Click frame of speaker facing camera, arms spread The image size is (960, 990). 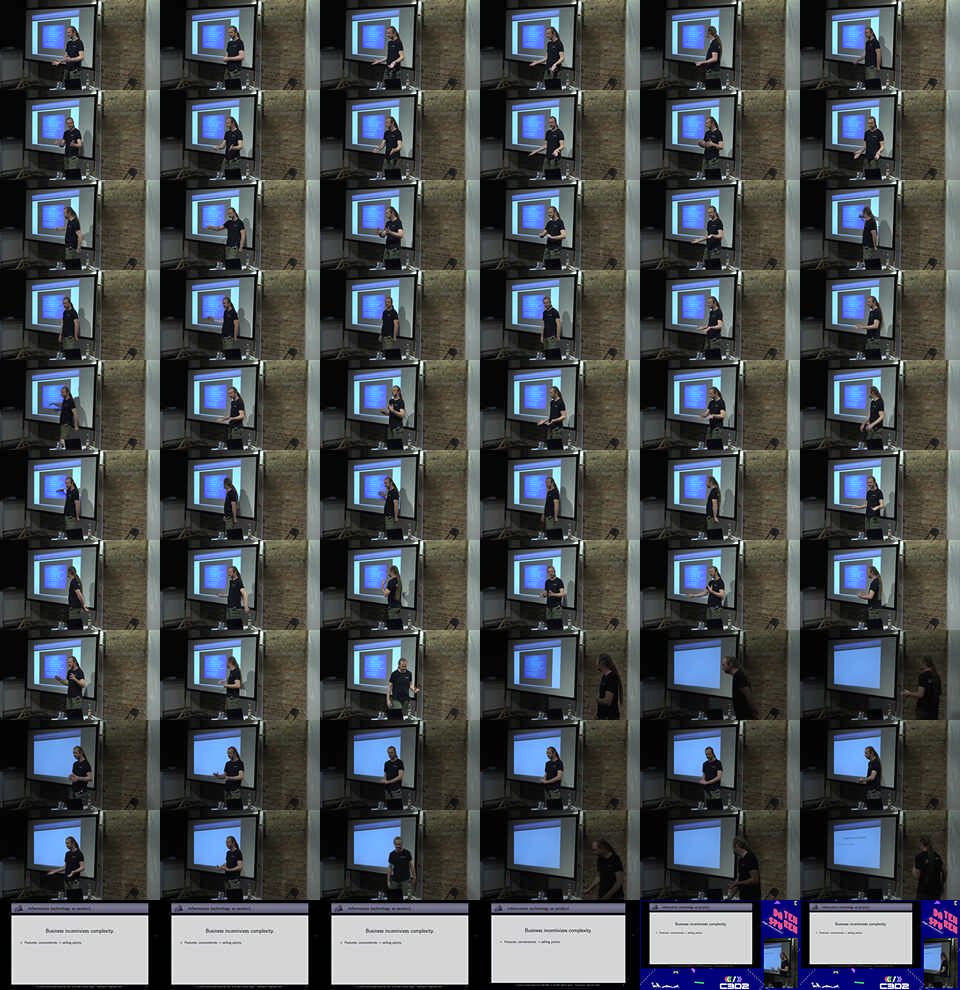pyautogui.click(x=400, y=675)
